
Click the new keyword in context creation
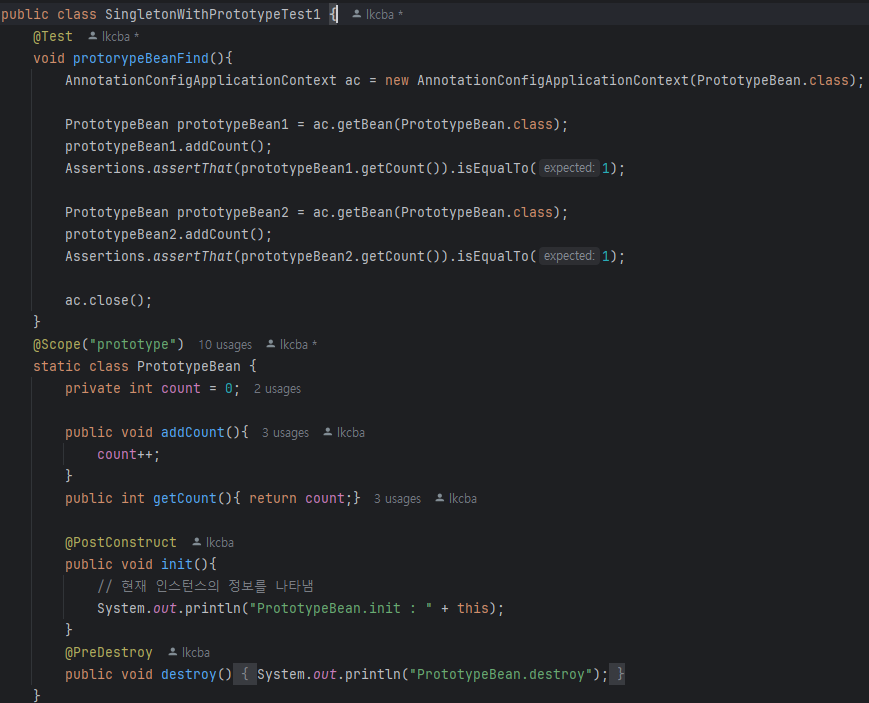[397, 80]
